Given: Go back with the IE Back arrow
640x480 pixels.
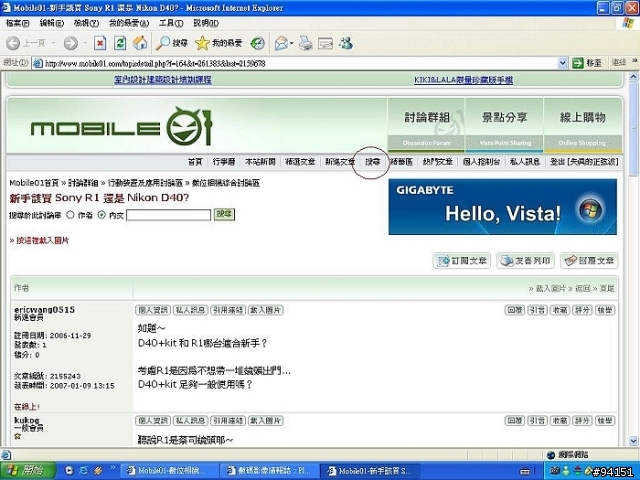Looking at the screenshot, I should [13, 43].
